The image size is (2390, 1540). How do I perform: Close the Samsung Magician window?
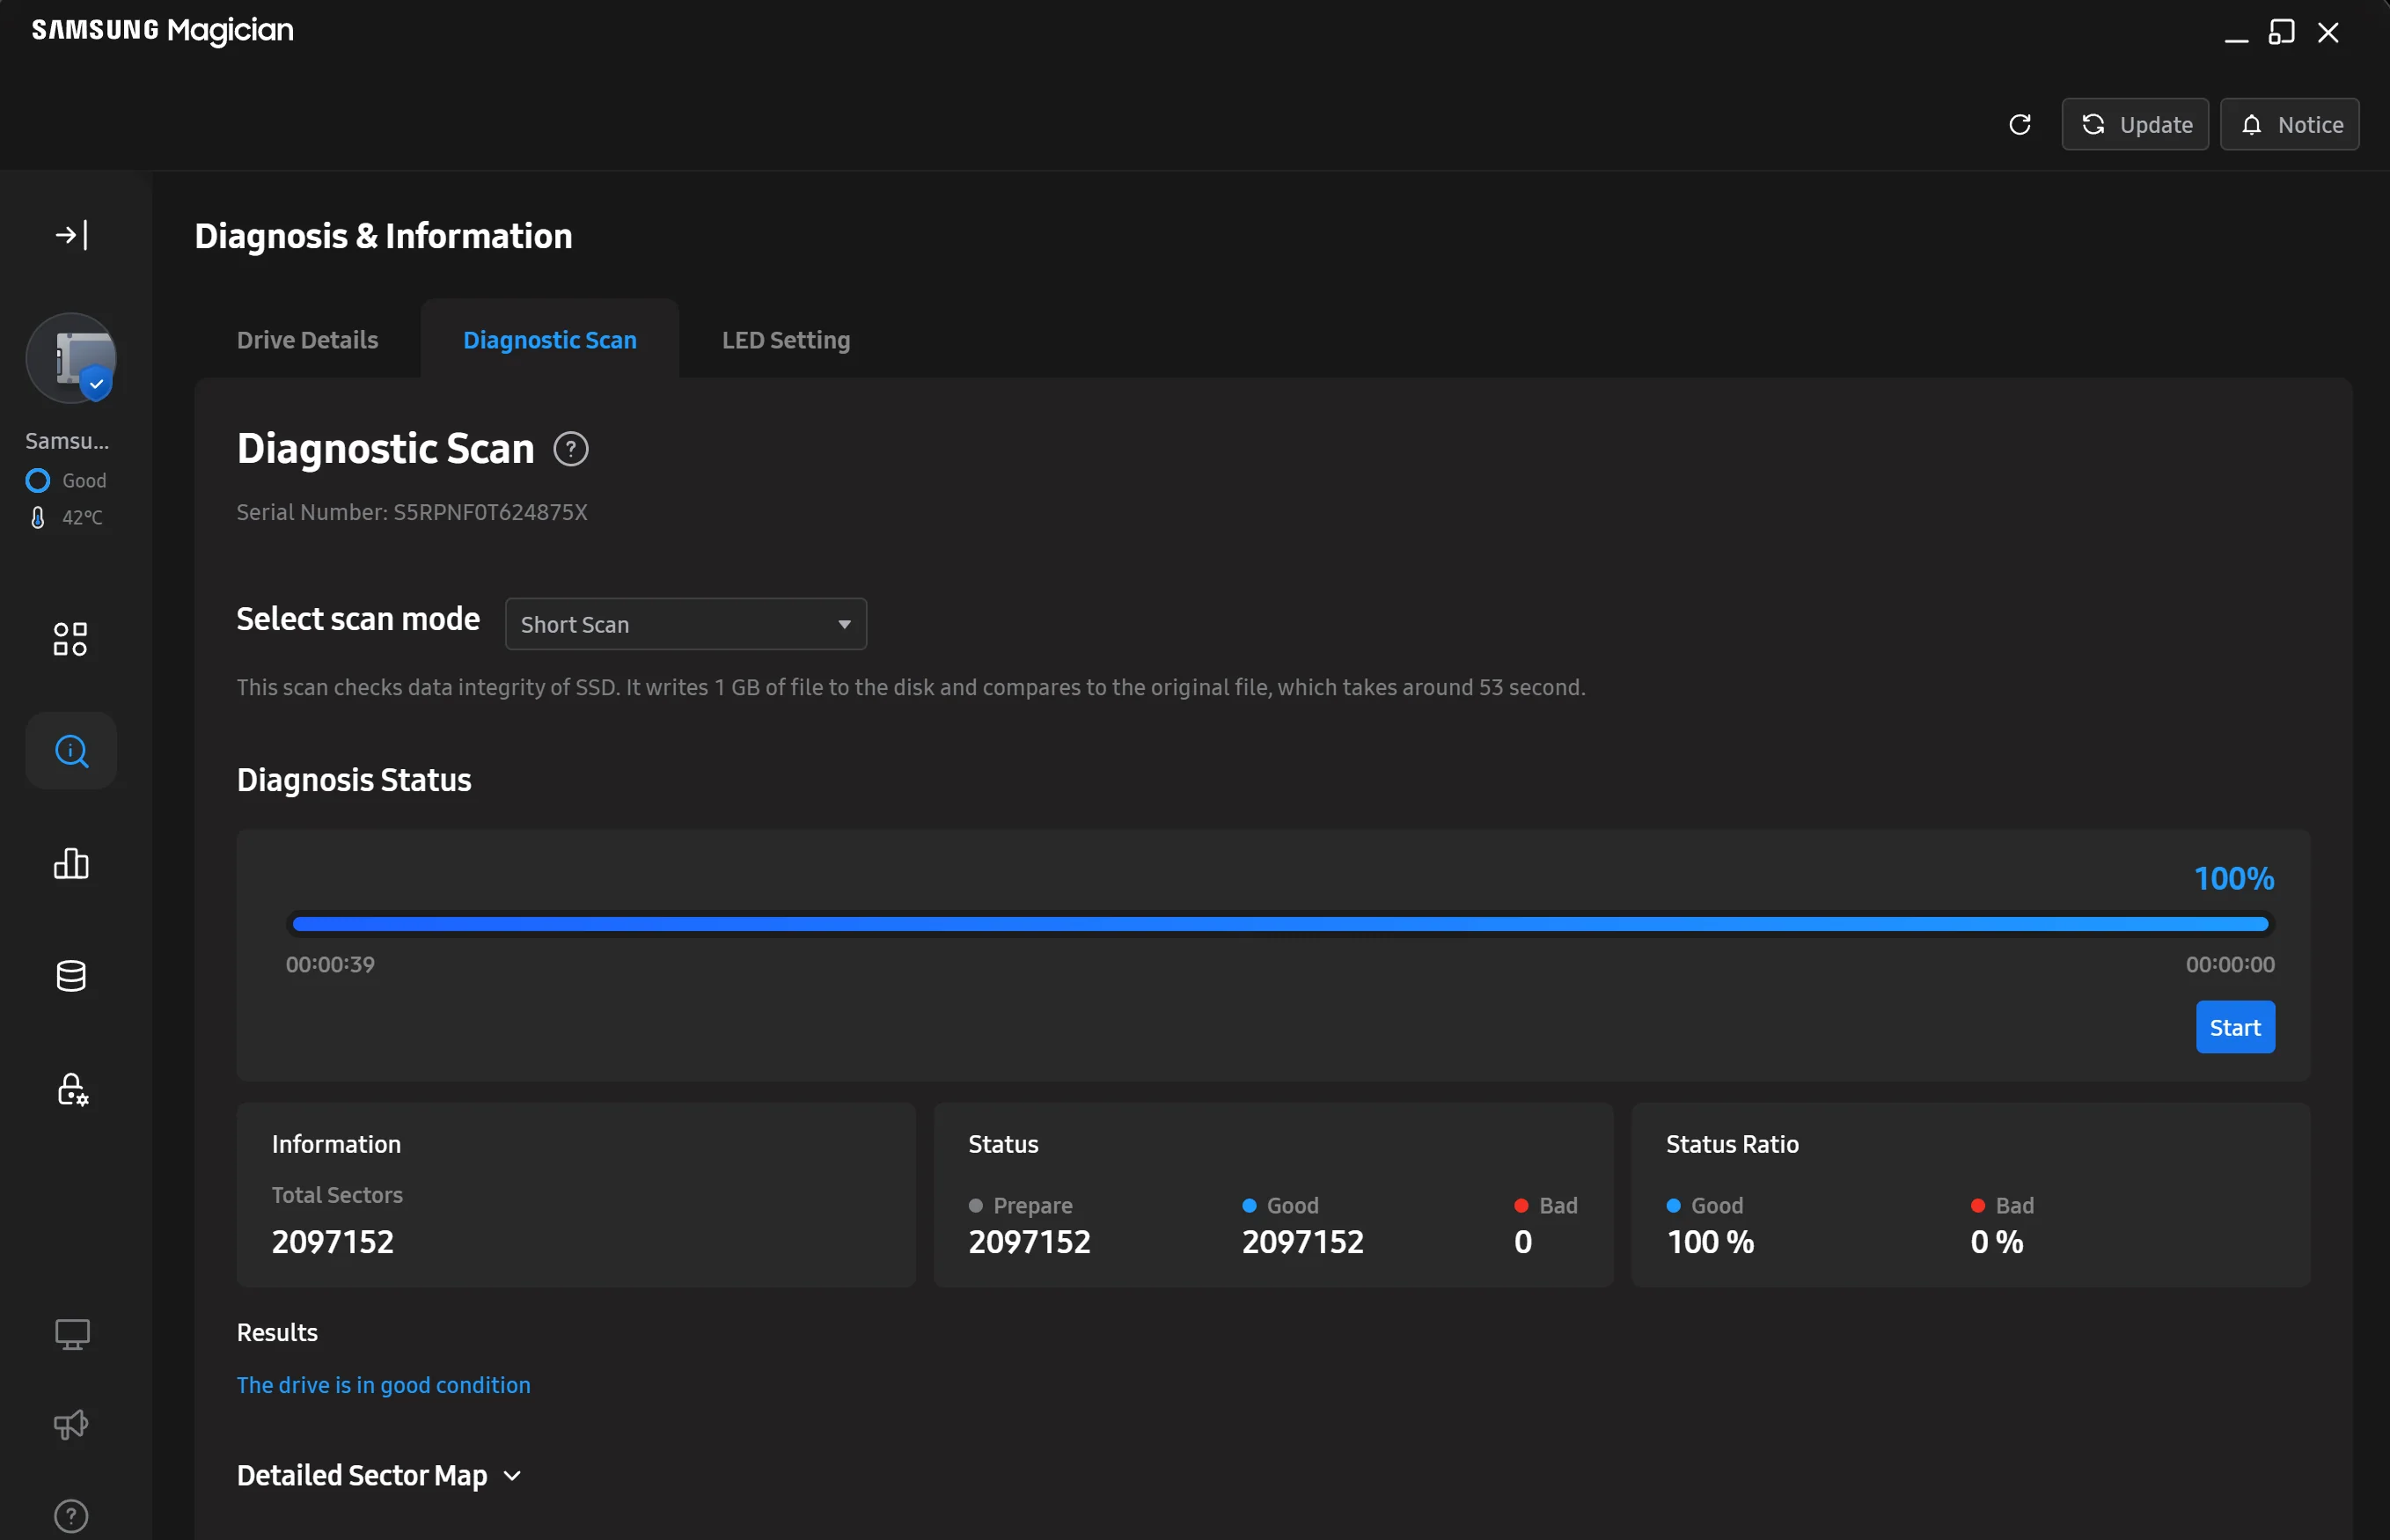2328,33
